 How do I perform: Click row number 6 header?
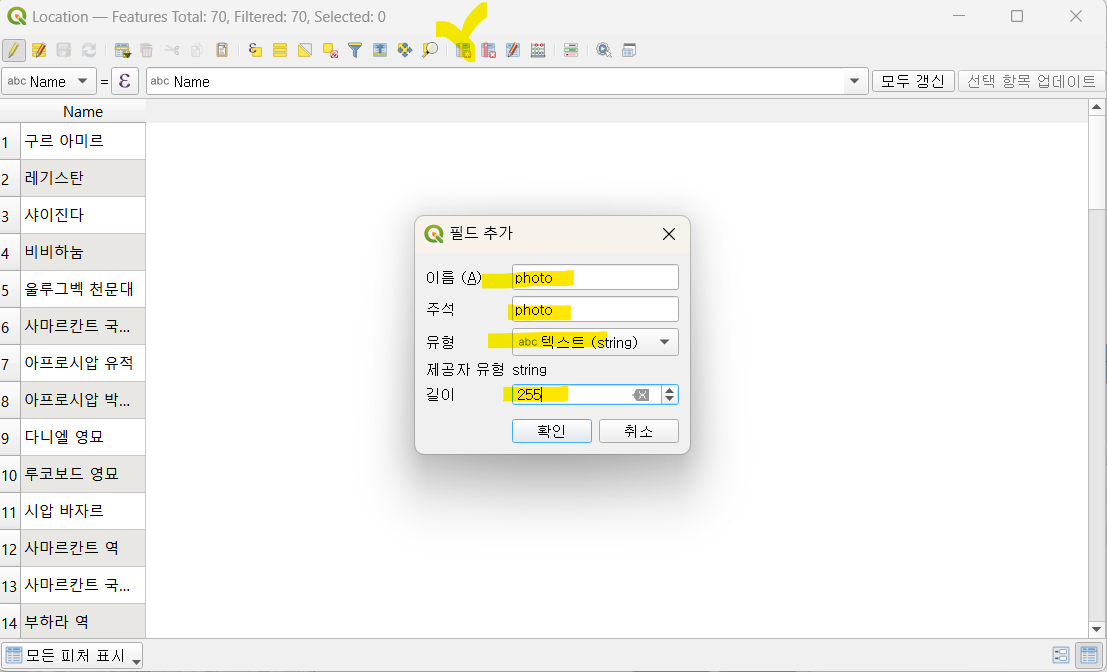coord(10,326)
